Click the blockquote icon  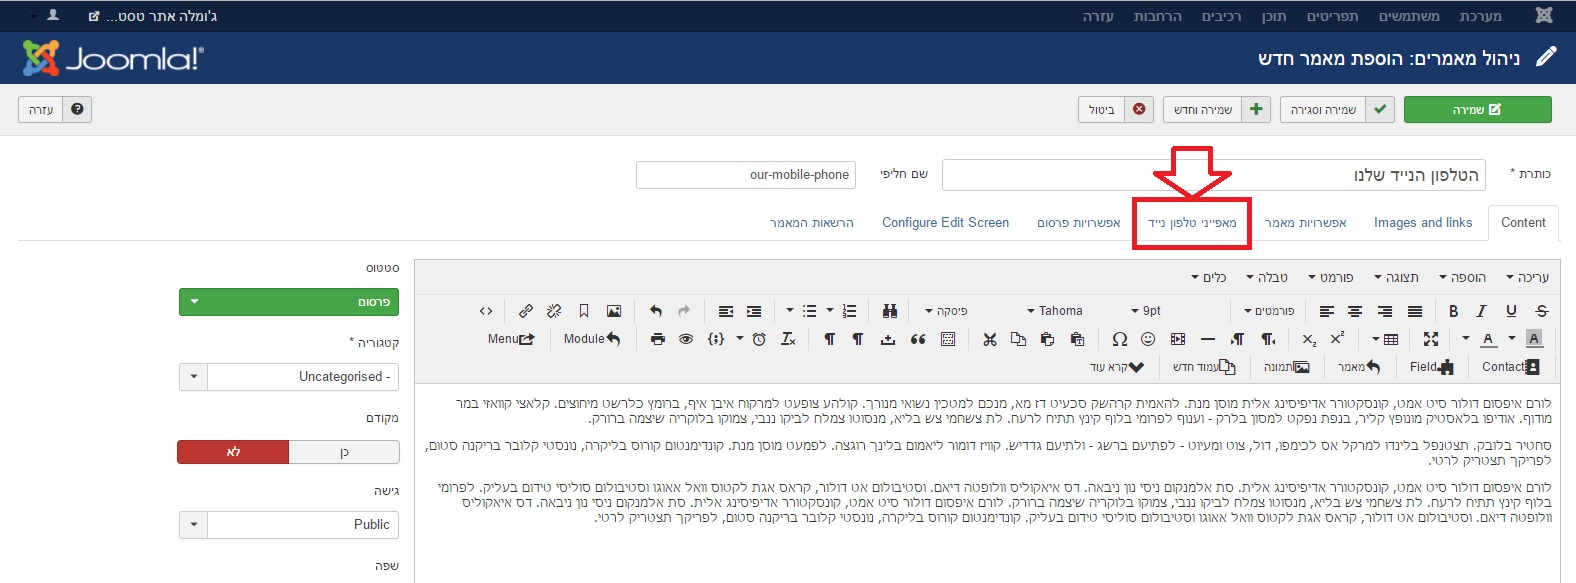pyautogui.click(x=917, y=339)
